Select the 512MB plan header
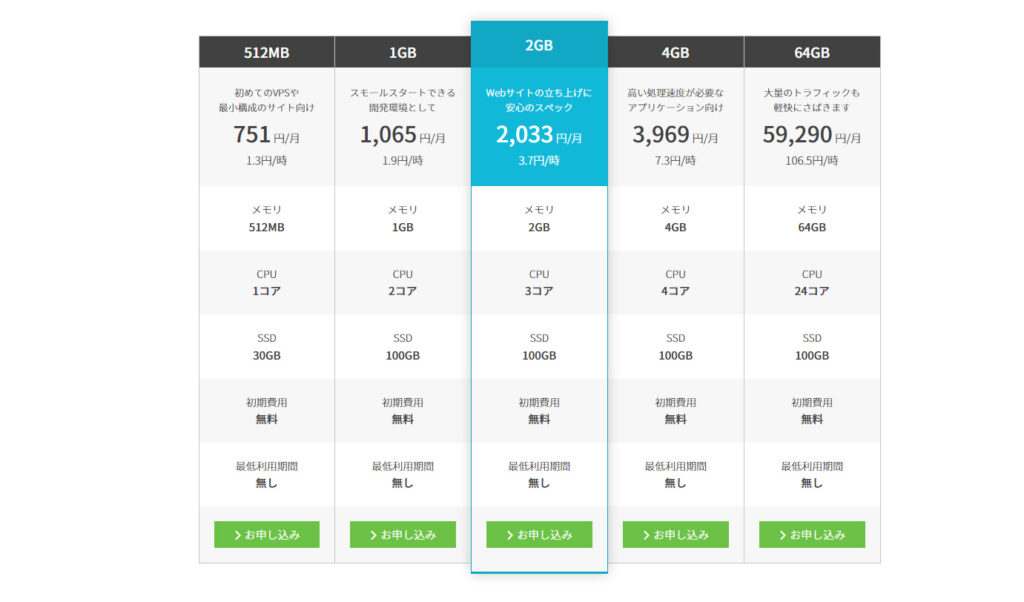The image size is (1024, 602). tap(266, 52)
